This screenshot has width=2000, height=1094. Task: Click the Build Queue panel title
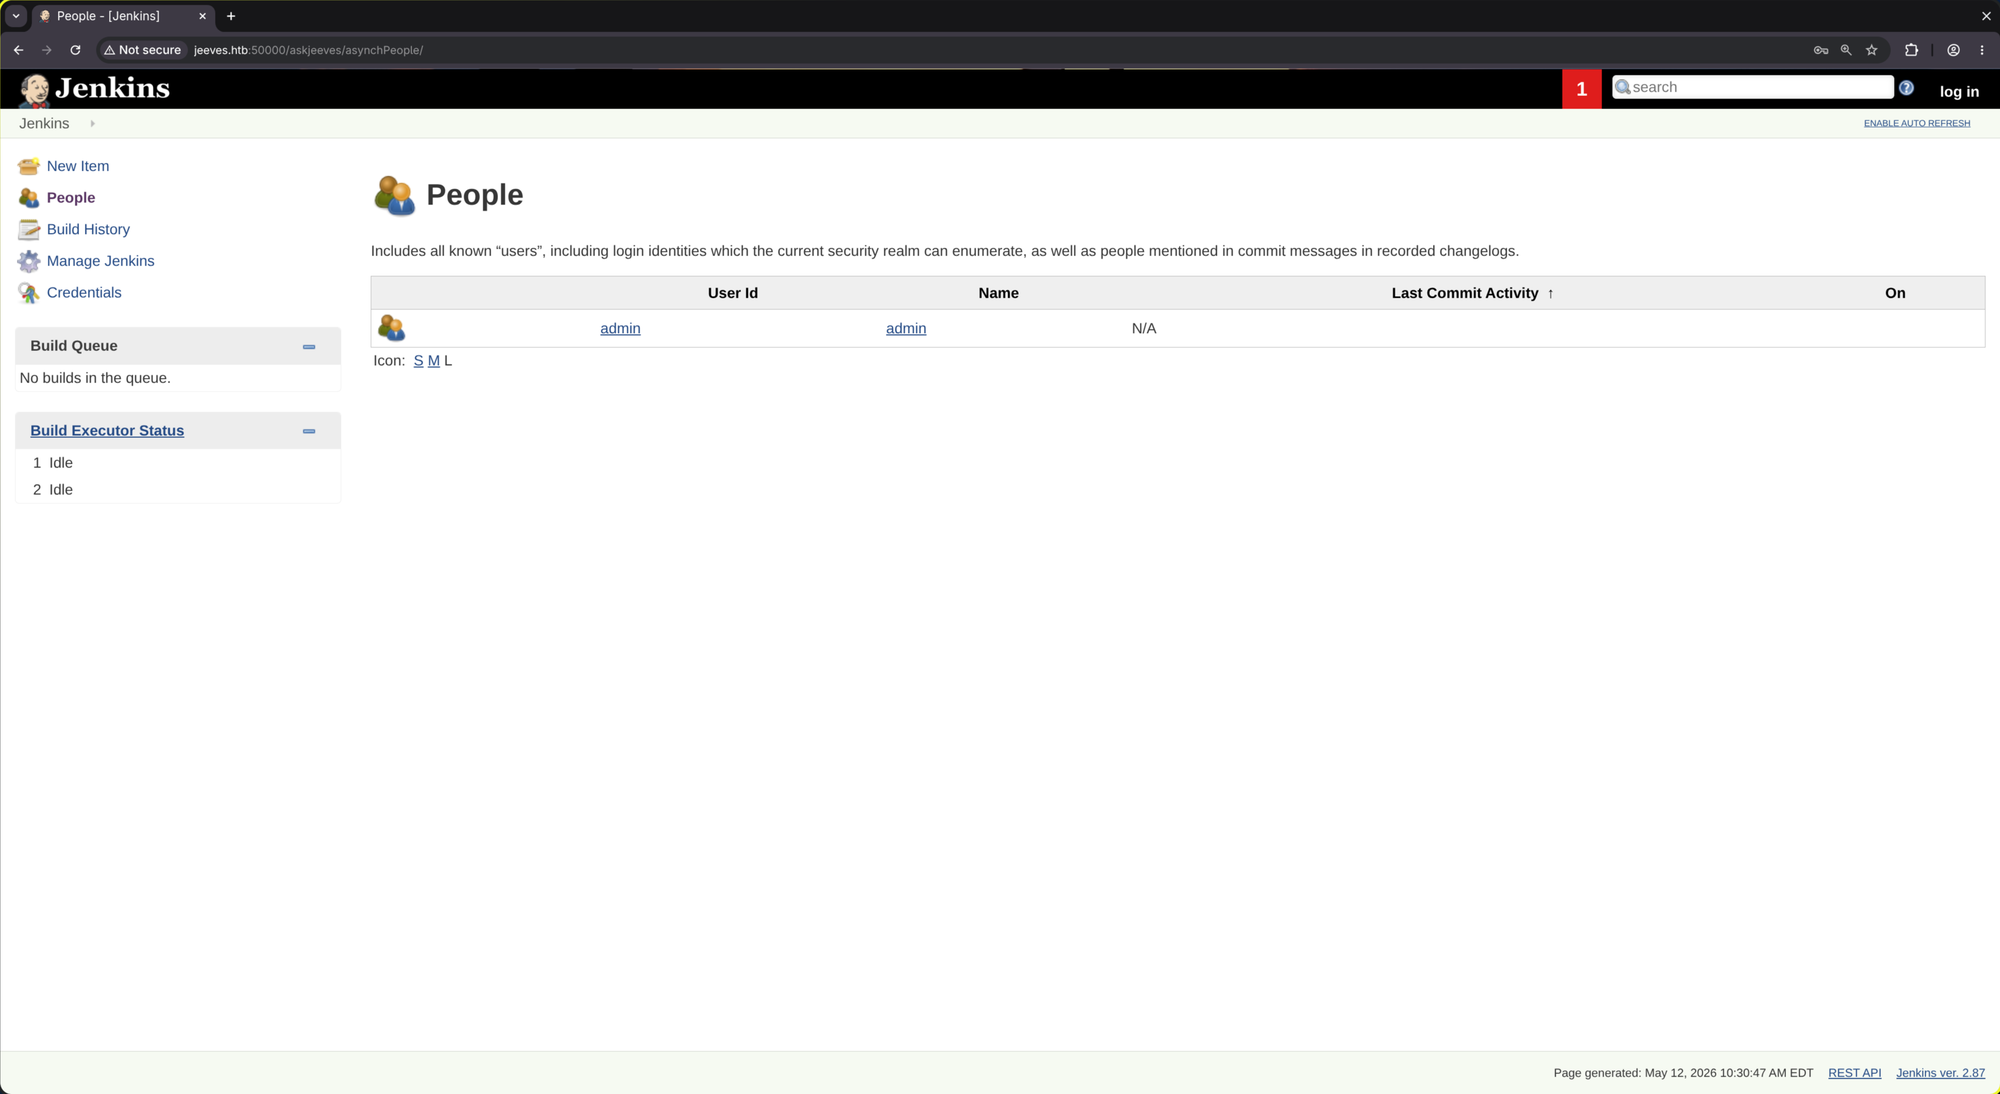tap(74, 346)
